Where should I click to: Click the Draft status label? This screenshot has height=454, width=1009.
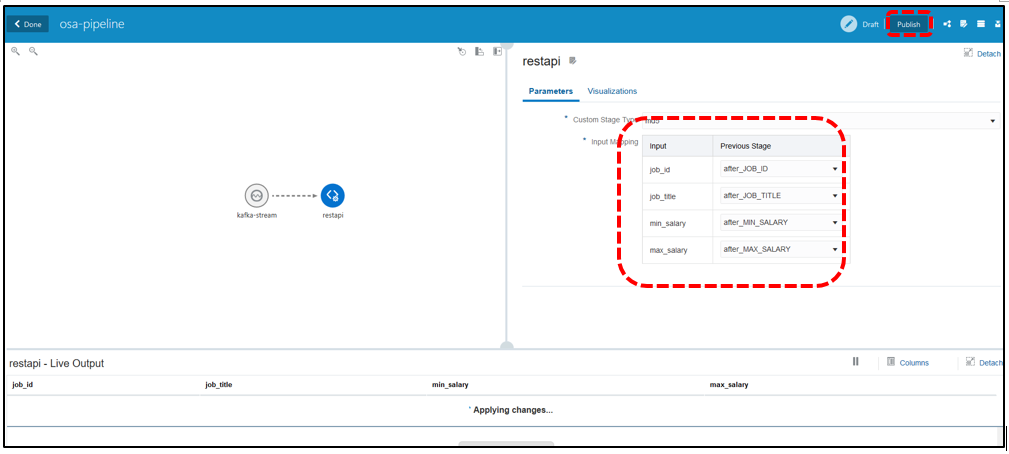(871, 24)
